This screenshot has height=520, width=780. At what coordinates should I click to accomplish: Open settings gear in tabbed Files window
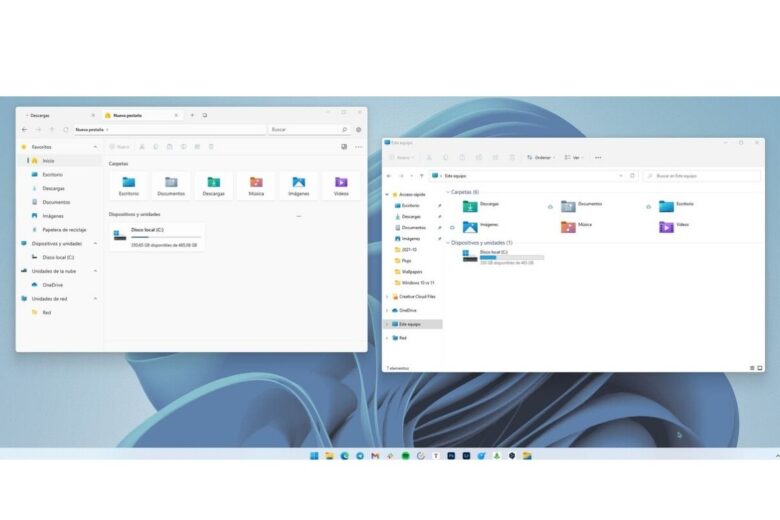(358, 129)
